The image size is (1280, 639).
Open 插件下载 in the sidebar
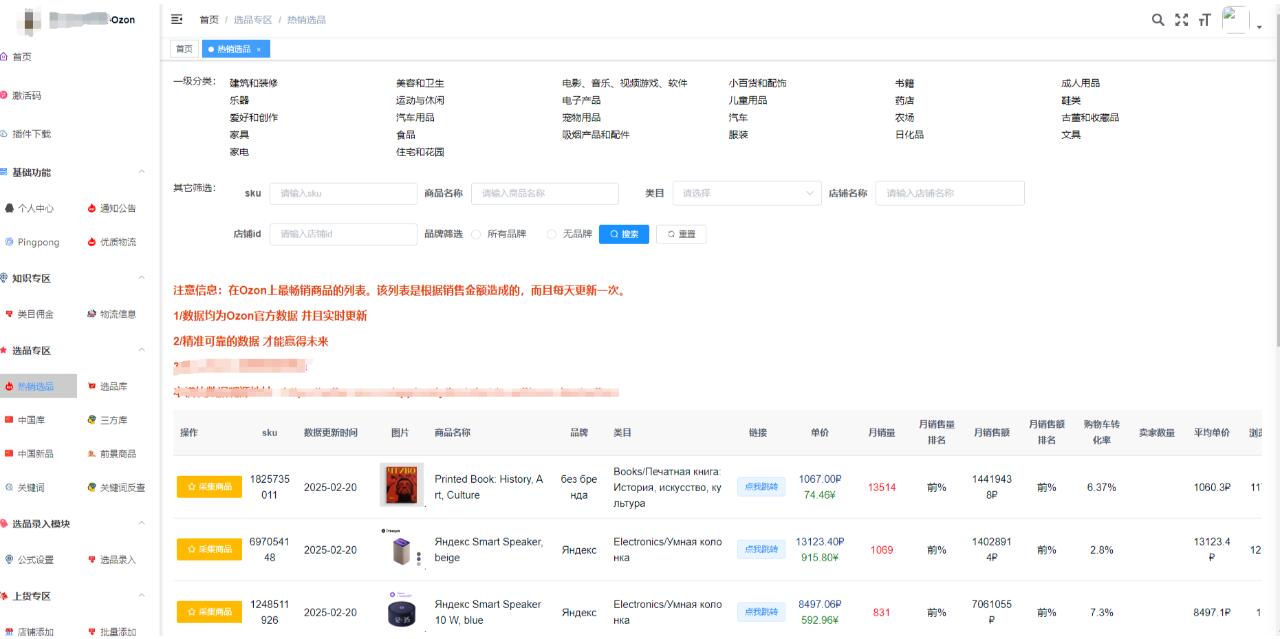(32, 133)
